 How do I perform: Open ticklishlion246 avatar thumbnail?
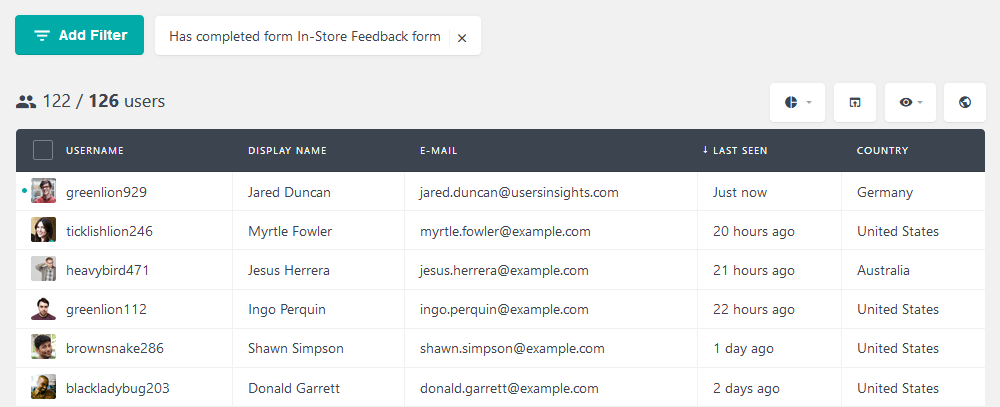(43, 230)
